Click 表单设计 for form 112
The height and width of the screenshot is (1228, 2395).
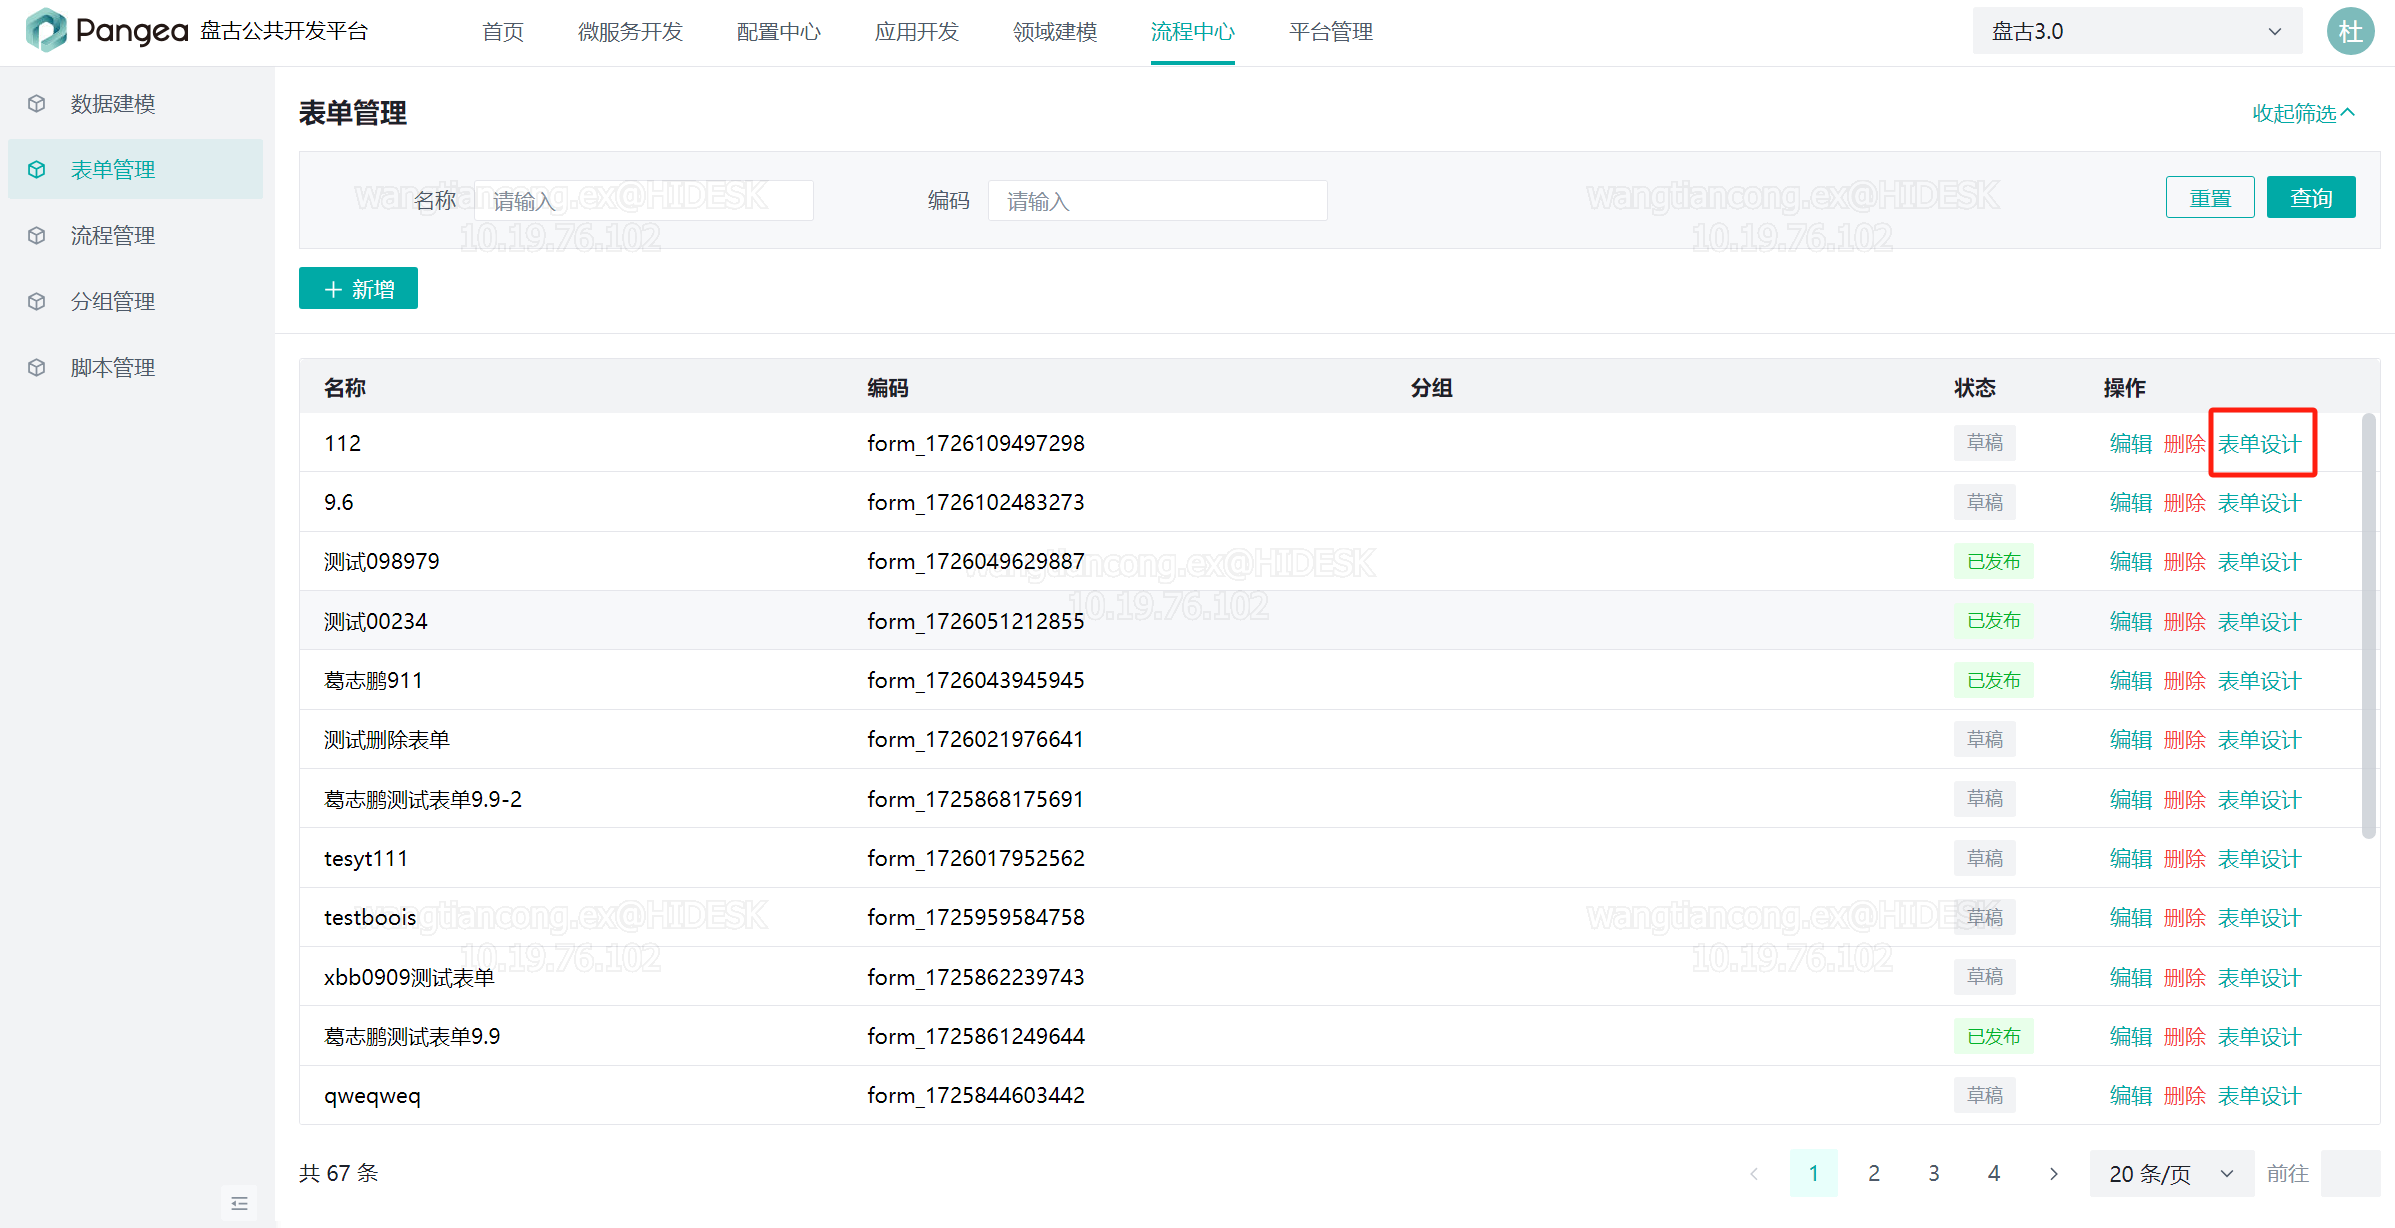pos(2260,444)
